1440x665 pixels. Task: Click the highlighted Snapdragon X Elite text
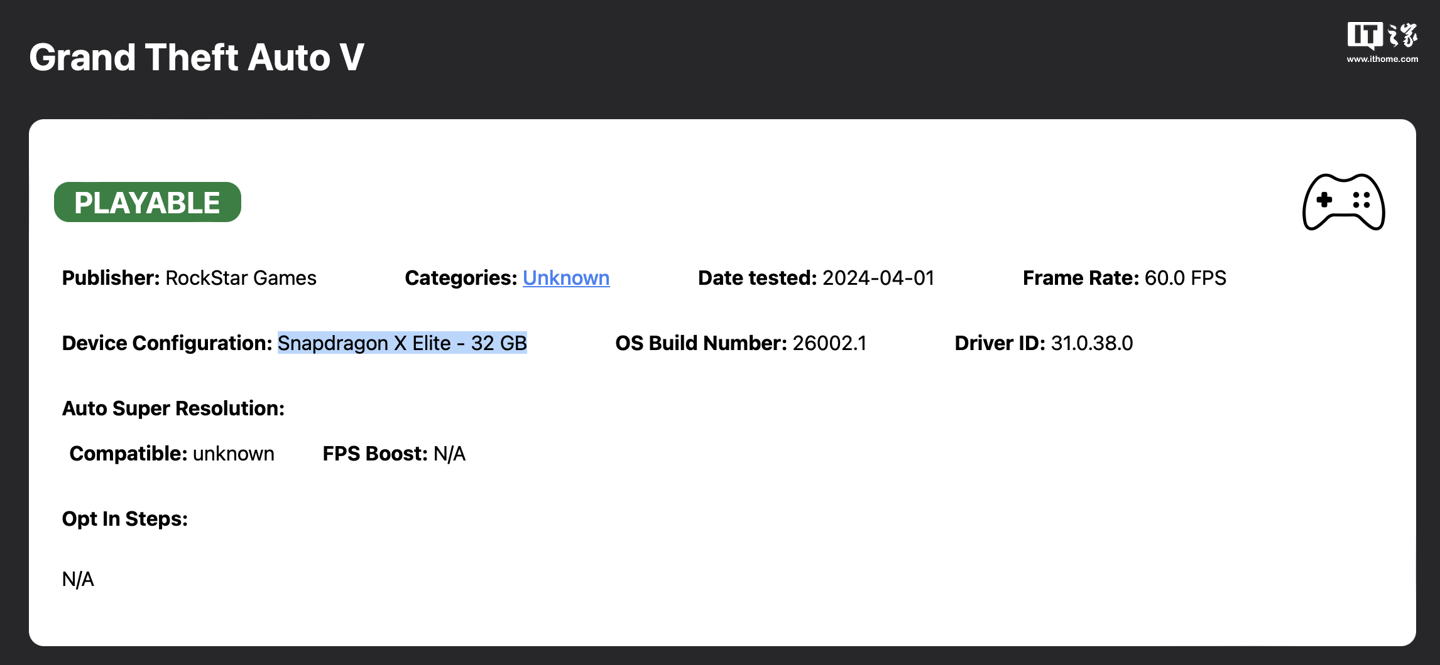[402, 343]
